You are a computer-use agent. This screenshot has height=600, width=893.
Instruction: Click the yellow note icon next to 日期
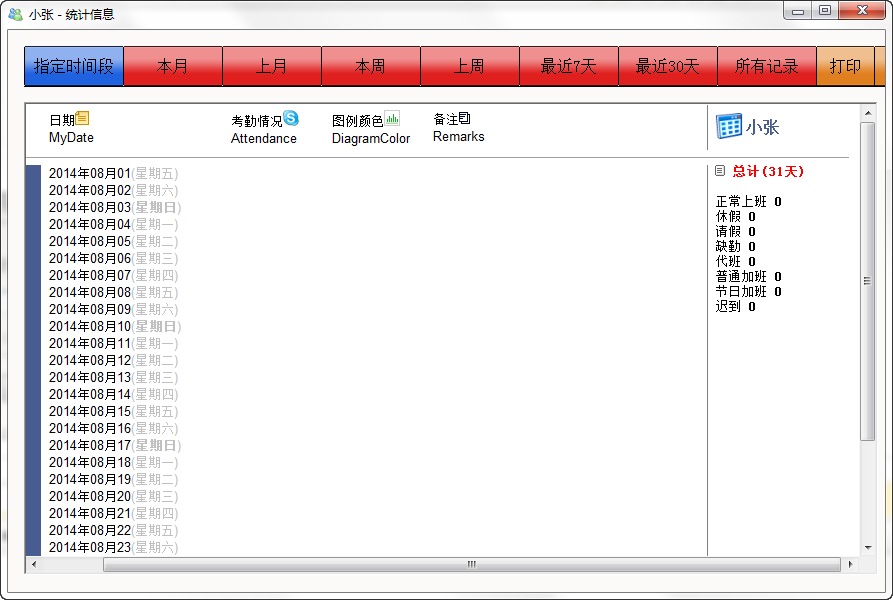pyautogui.click(x=84, y=117)
